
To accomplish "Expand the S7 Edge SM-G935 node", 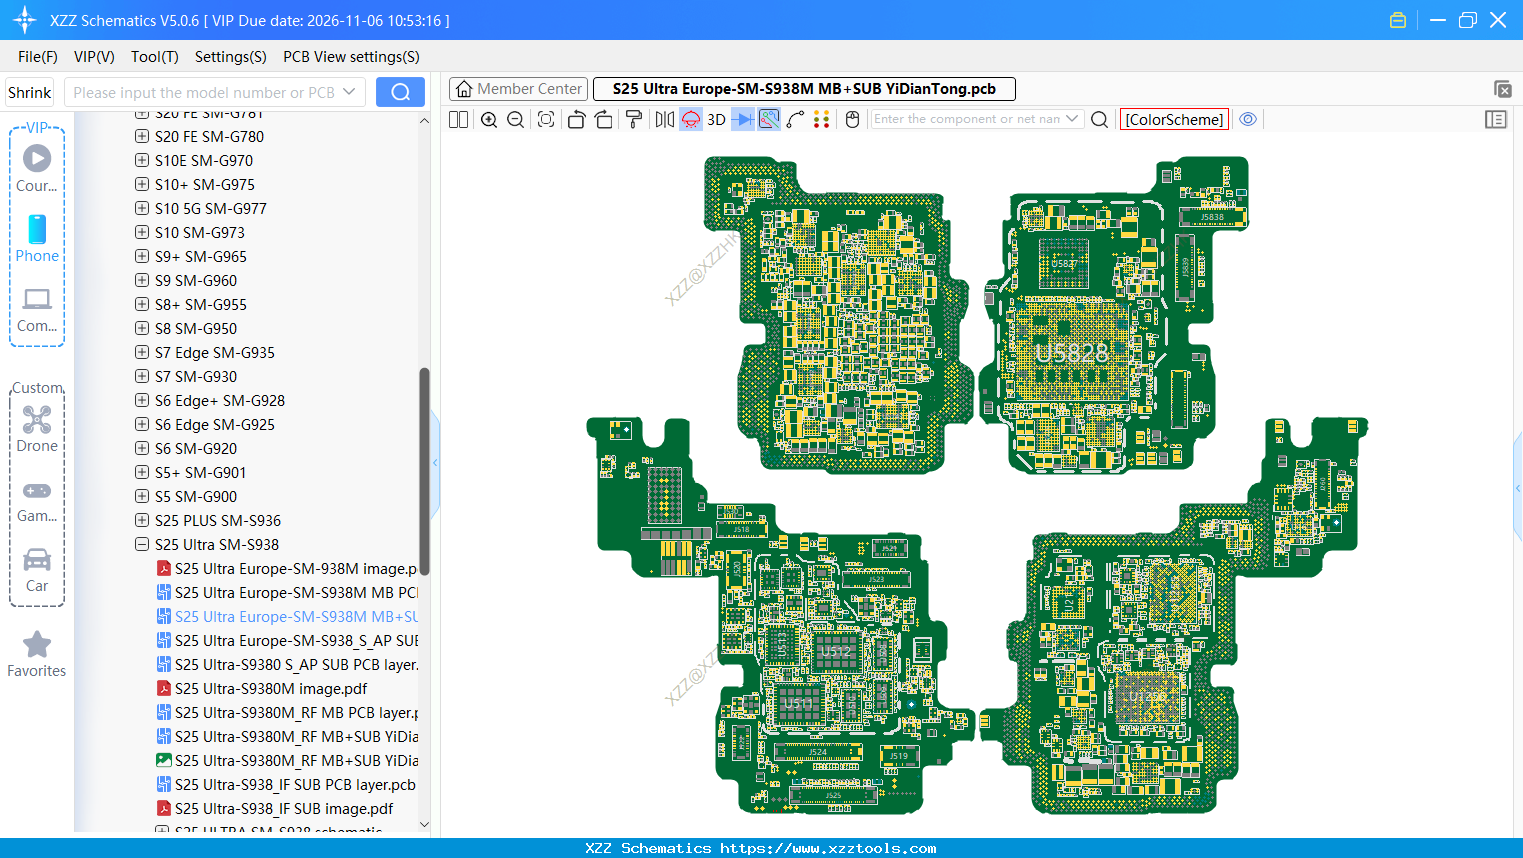I will [142, 352].
